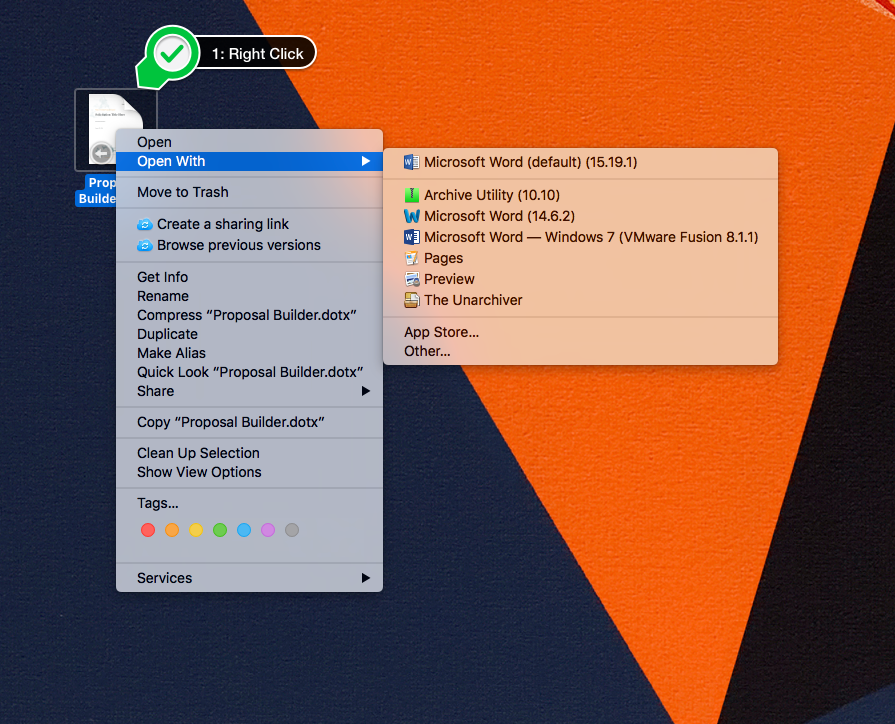Apply the yellow tag color
Screen dimensions: 895x724
(196, 530)
